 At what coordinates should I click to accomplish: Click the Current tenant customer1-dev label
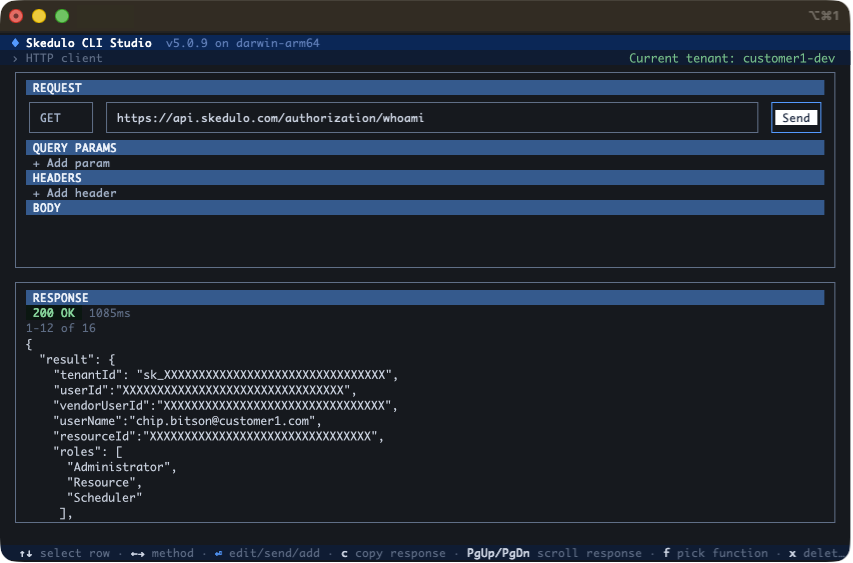[732, 58]
